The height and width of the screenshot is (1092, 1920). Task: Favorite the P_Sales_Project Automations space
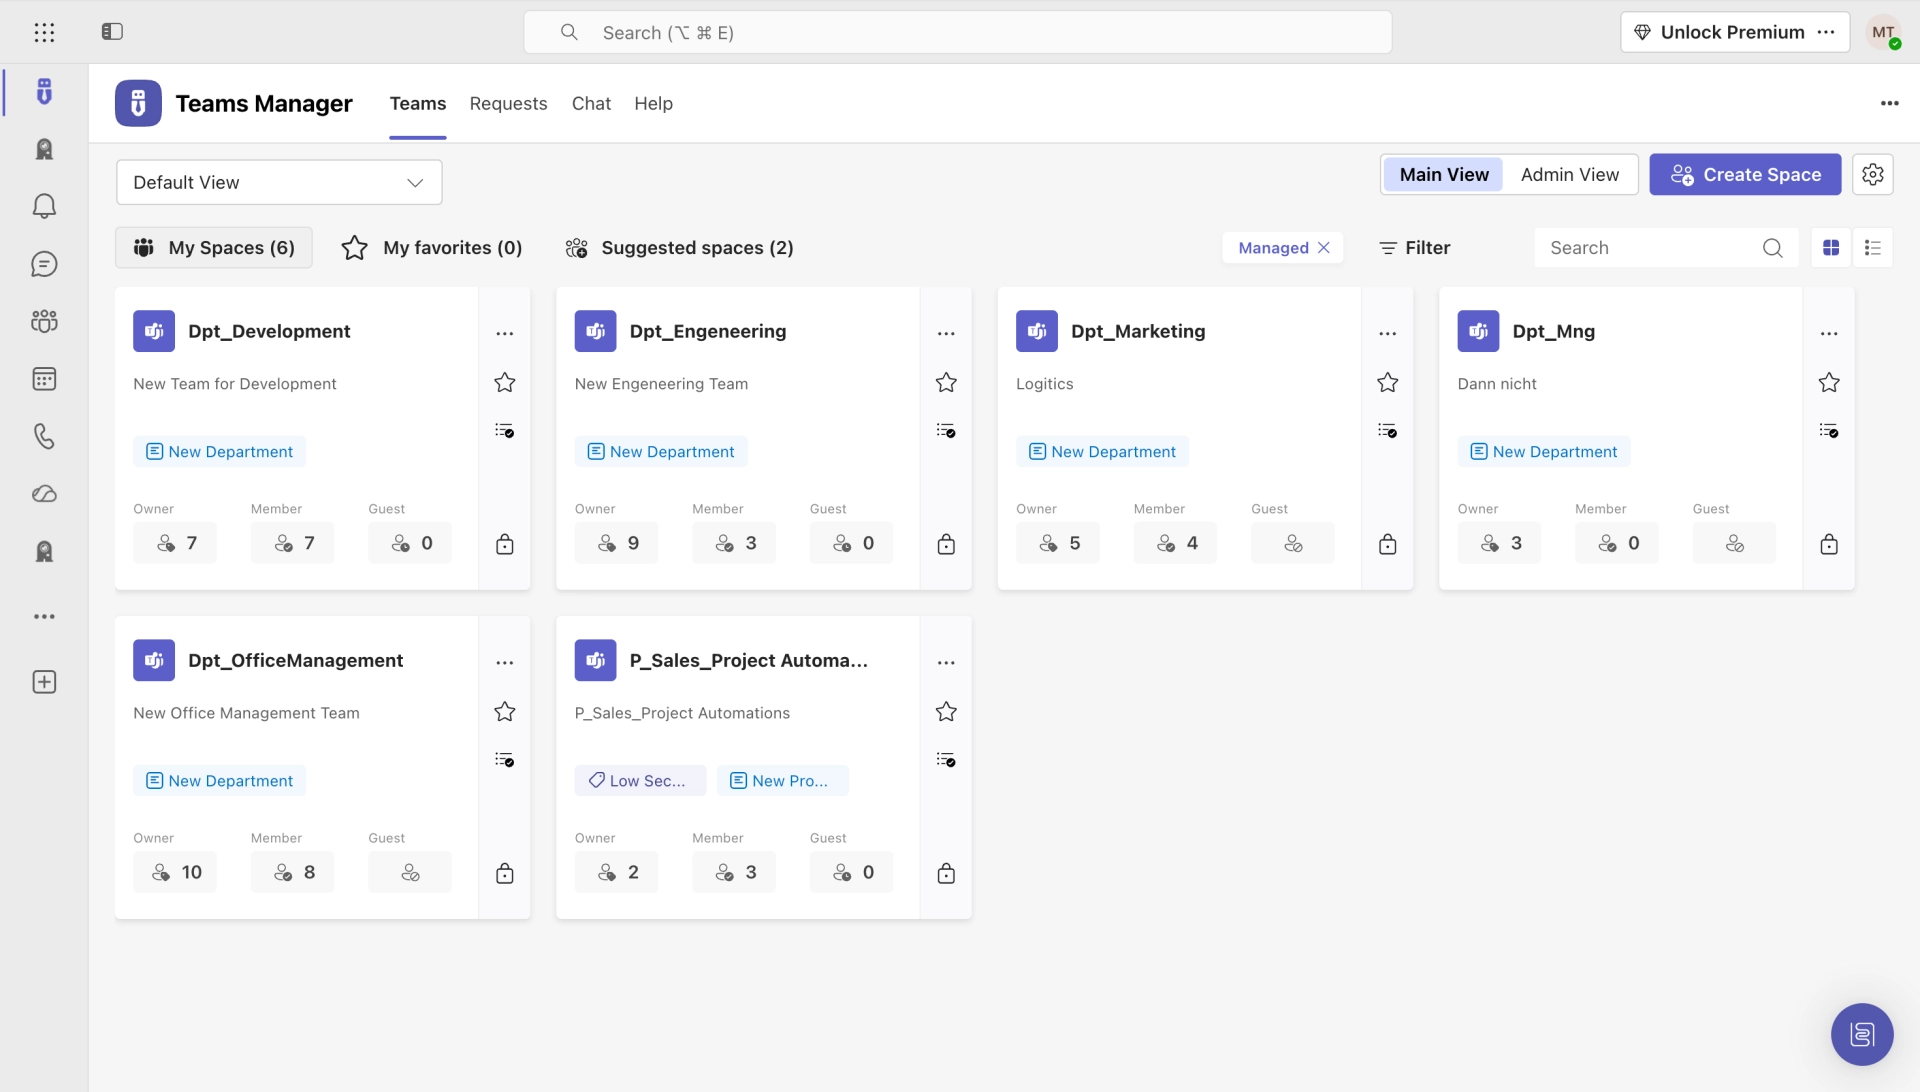click(x=946, y=711)
